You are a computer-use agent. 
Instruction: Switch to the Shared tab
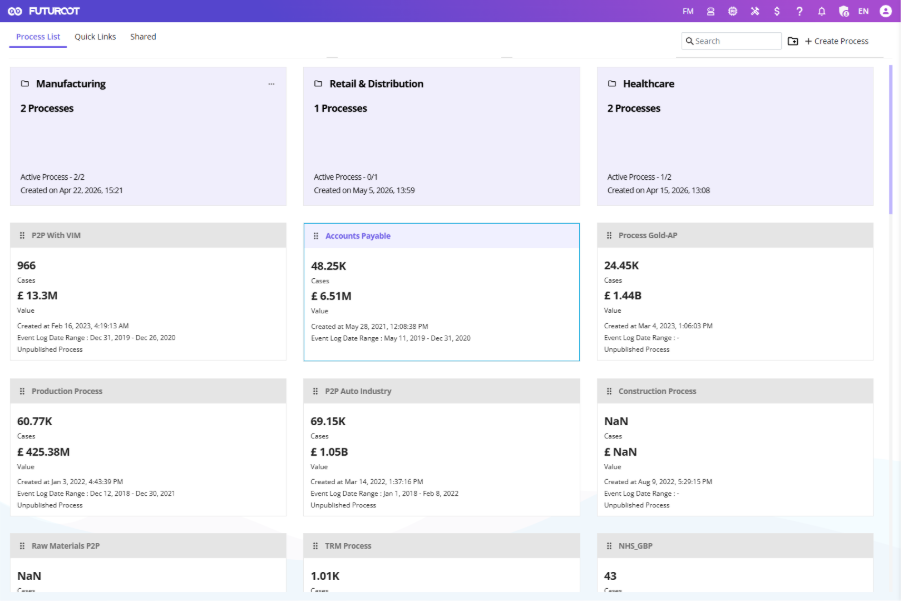click(143, 37)
